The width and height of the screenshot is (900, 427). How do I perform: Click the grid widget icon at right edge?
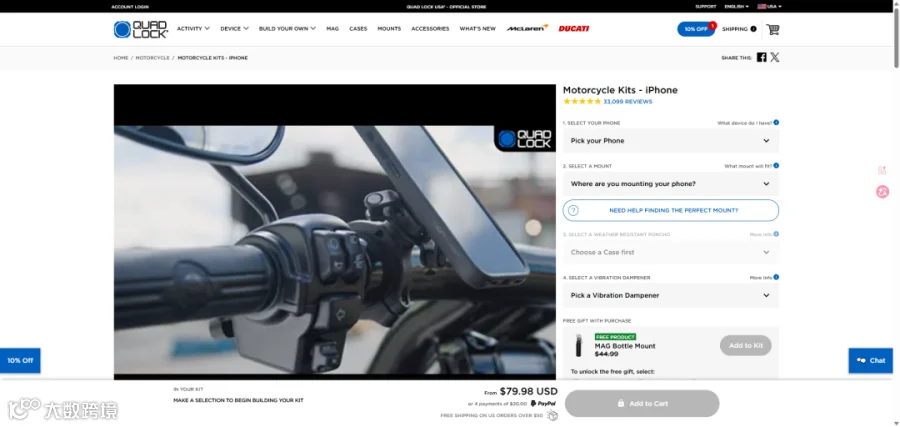[882, 170]
